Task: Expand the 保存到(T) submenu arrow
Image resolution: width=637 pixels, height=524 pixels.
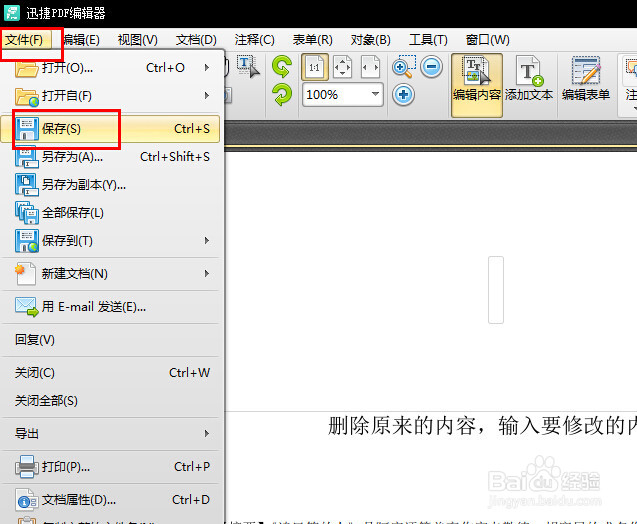Action: pyautogui.click(x=207, y=241)
